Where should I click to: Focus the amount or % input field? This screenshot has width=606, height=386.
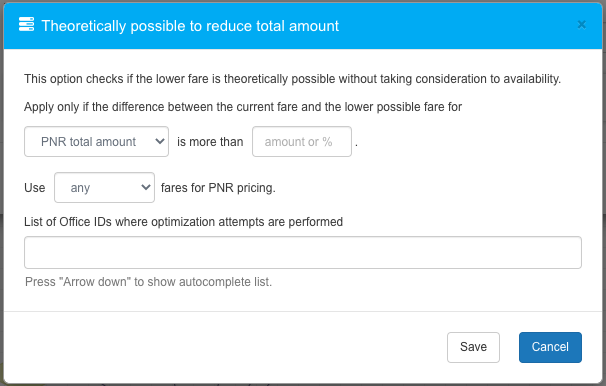pos(302,141)
